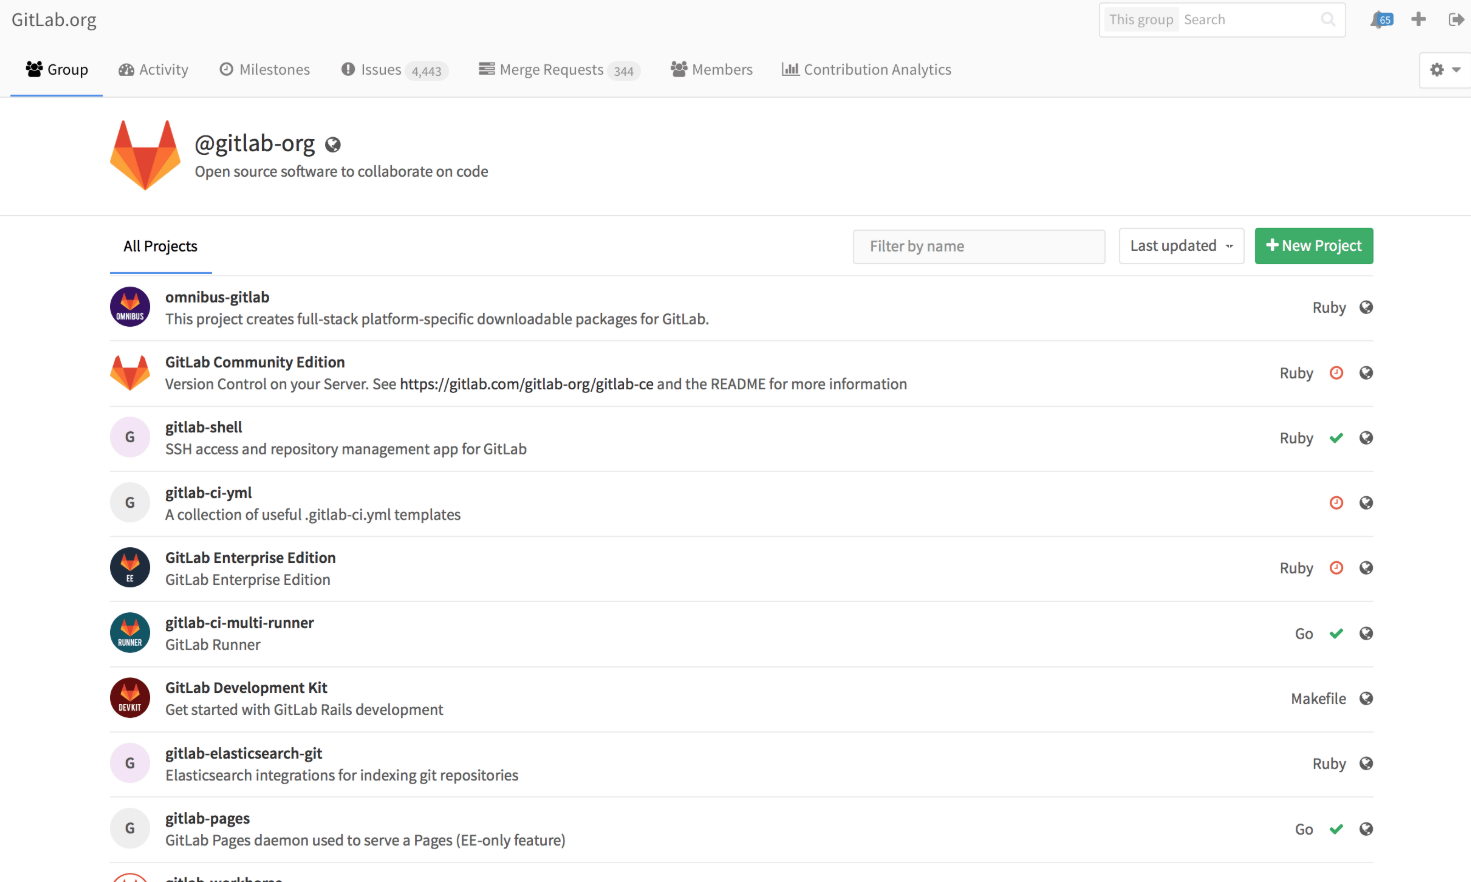
Task: Open the GitLab Enterprise Edition project link
Action: pos(251,558)
